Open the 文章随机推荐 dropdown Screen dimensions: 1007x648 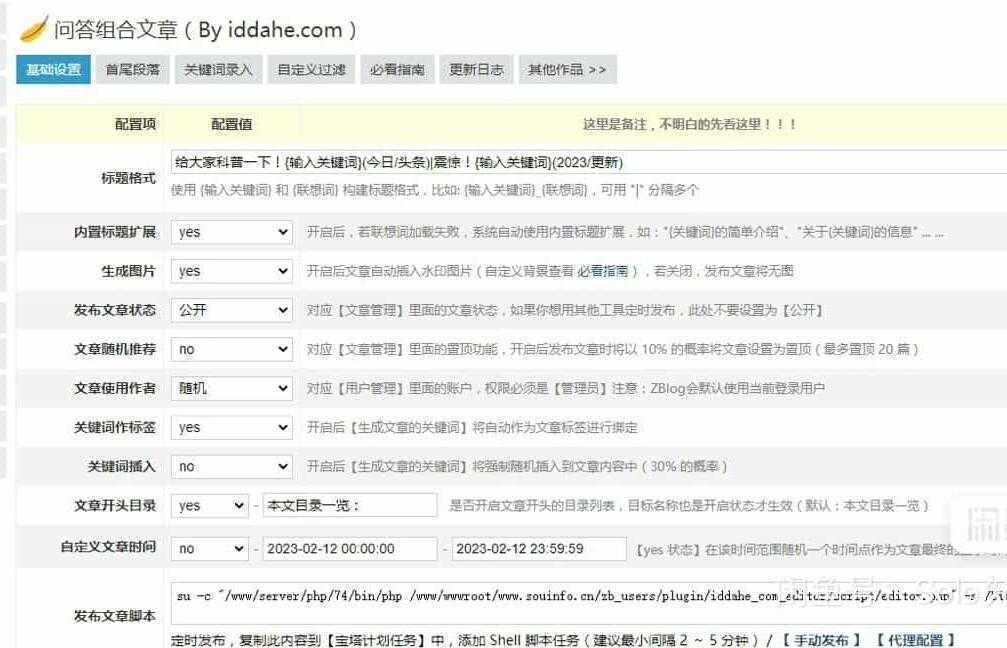point(232,349)
